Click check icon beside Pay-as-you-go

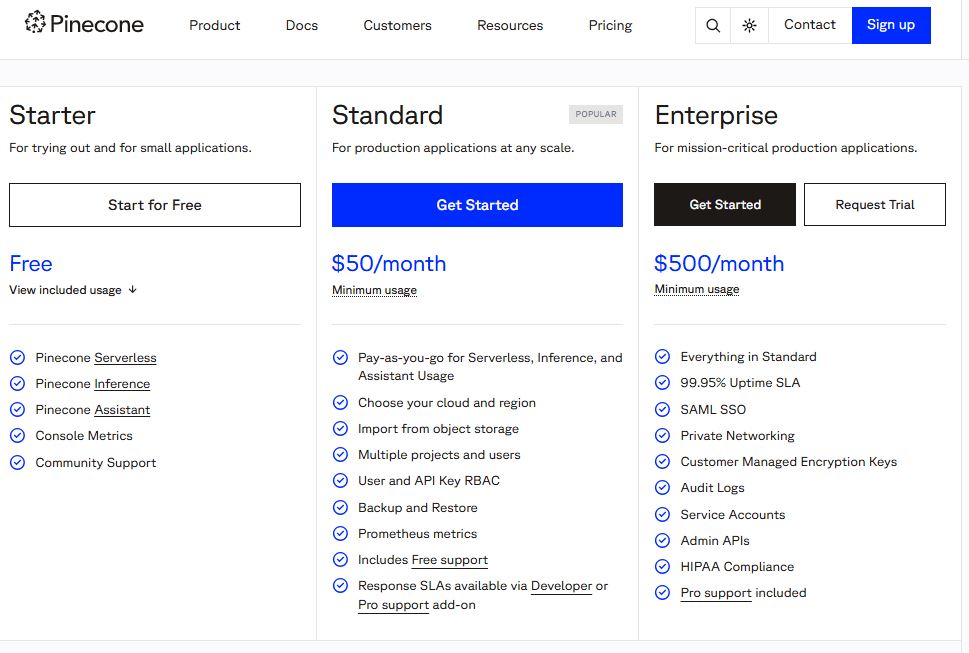click(340, 358)
